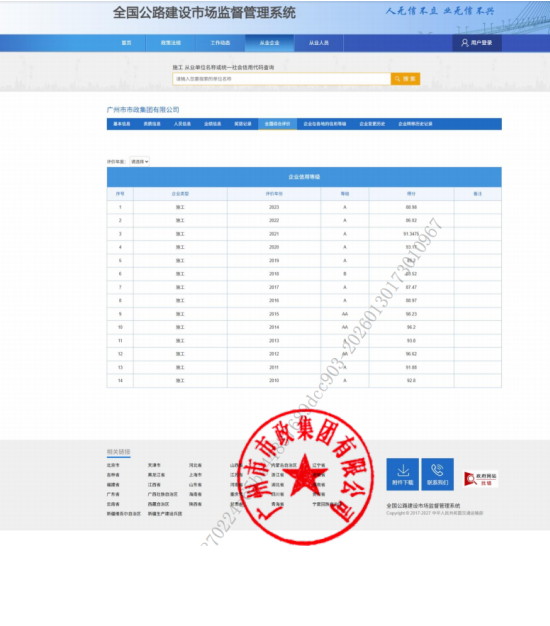Open the 辽宁省 footer link
The image size is (550, 626).
pyautogui.click(x=319, y=465)
